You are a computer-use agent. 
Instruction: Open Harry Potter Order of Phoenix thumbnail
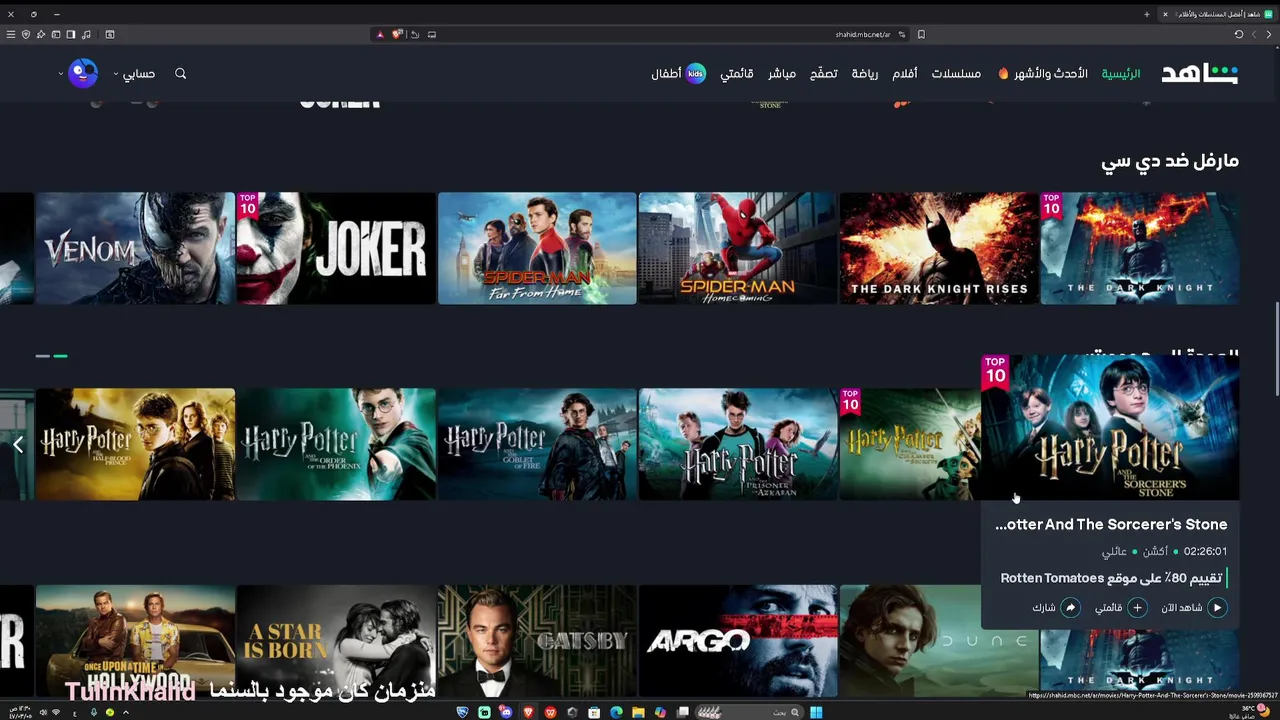(x=336, y=444)
